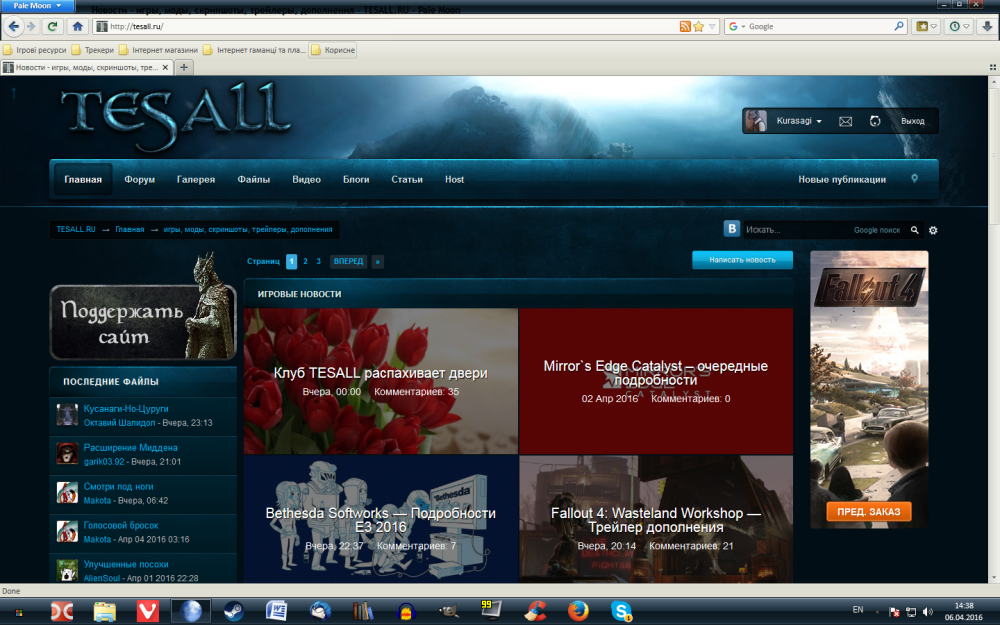The image size is (1000, 625).
Task: Open the Трекери bookmark folder
Action: point(92,50)
